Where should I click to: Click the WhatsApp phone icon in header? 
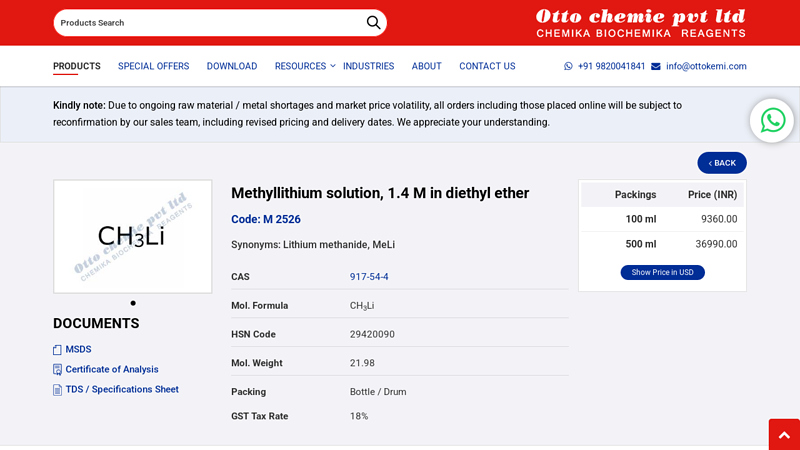tap(569, 67)
